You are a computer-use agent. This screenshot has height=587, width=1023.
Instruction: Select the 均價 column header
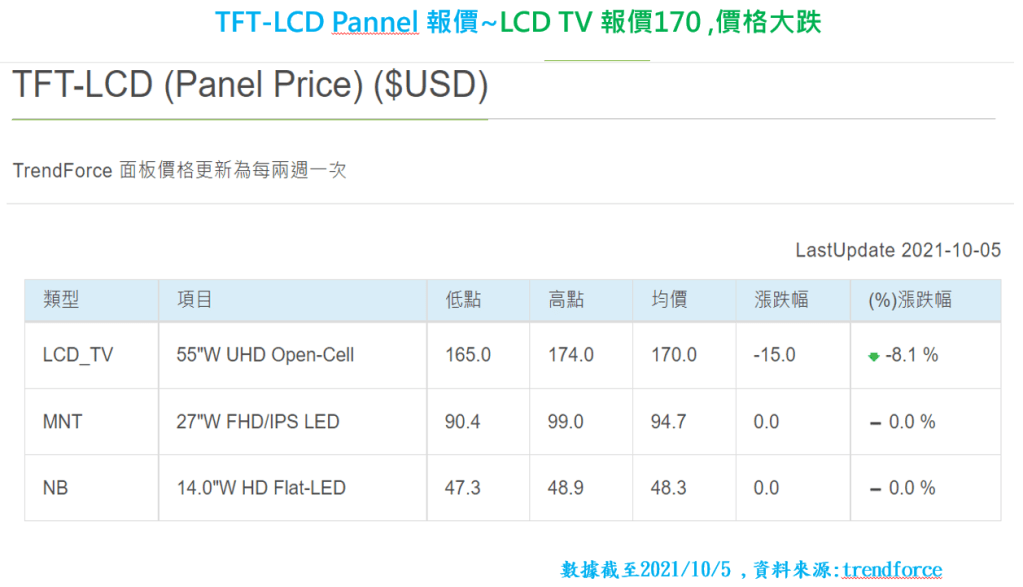(669, 300)
